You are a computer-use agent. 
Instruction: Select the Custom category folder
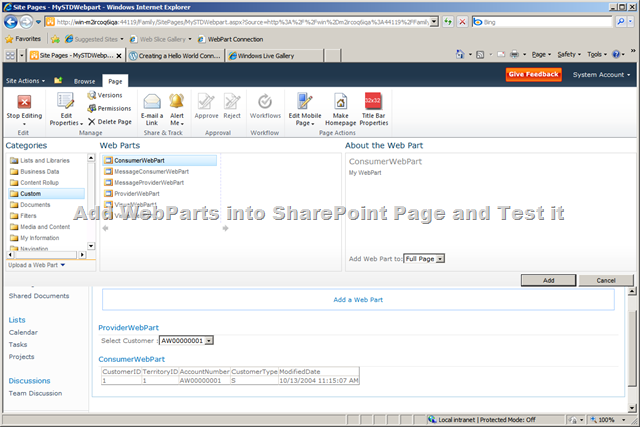point(47,193)
